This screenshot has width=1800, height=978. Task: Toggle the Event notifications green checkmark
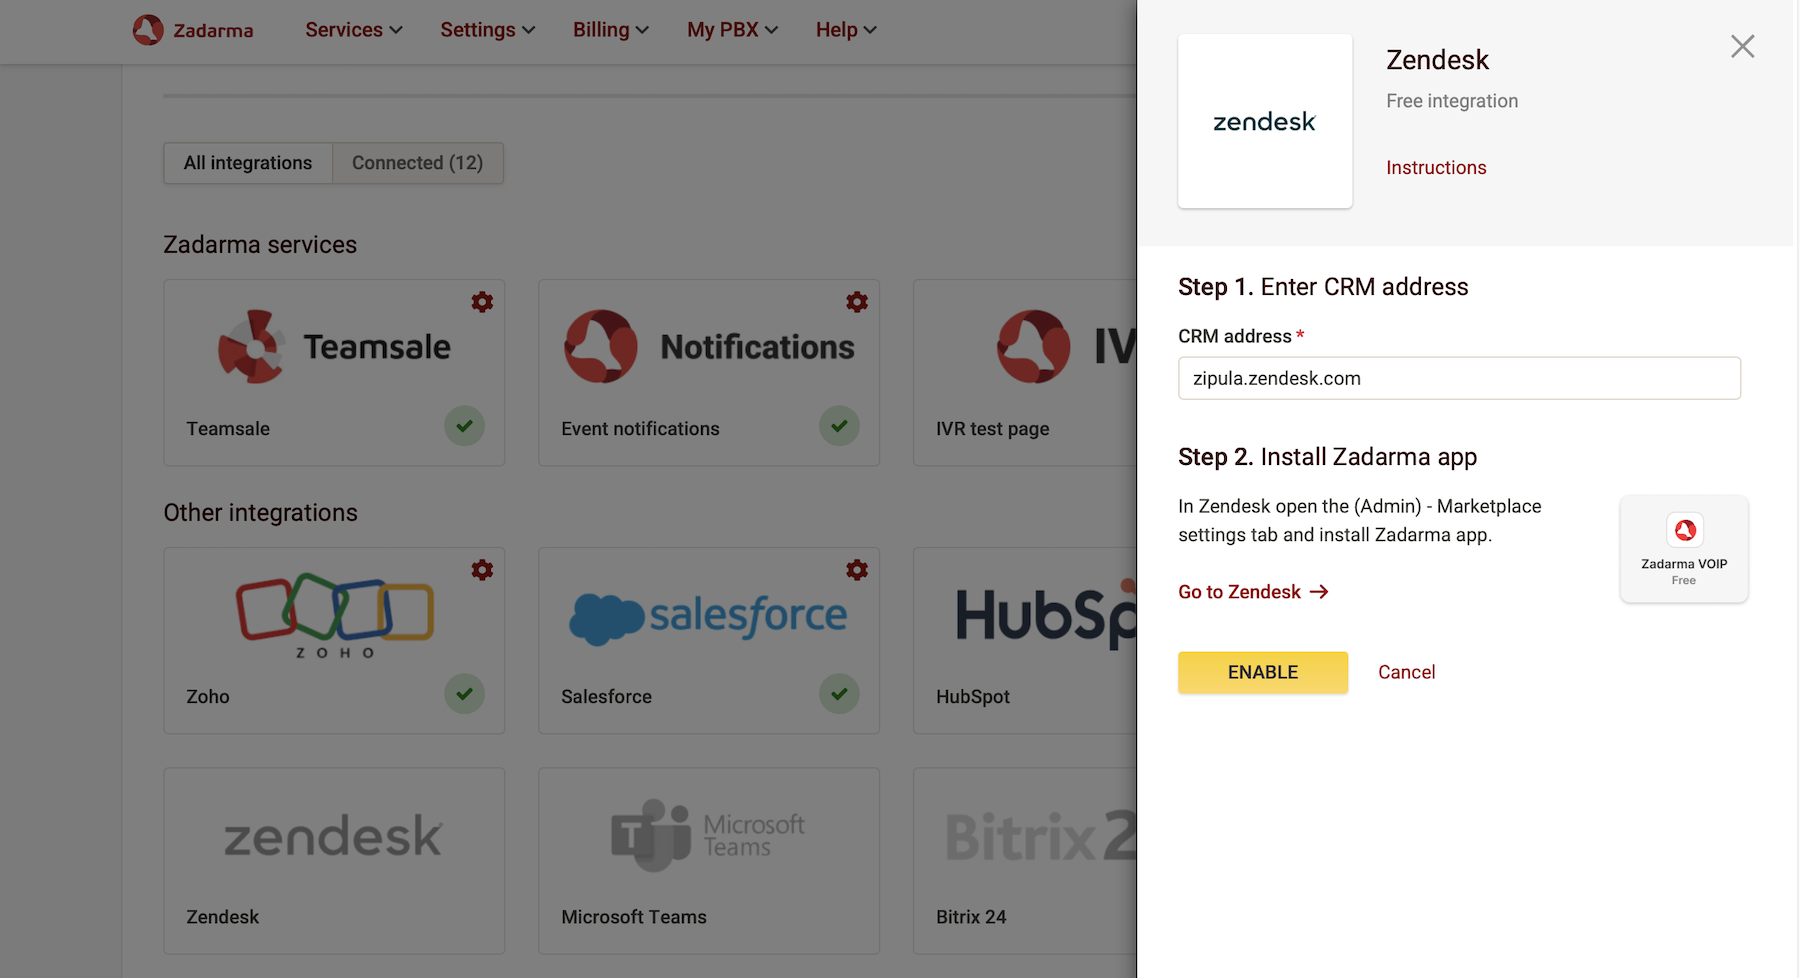click(840, 426)
